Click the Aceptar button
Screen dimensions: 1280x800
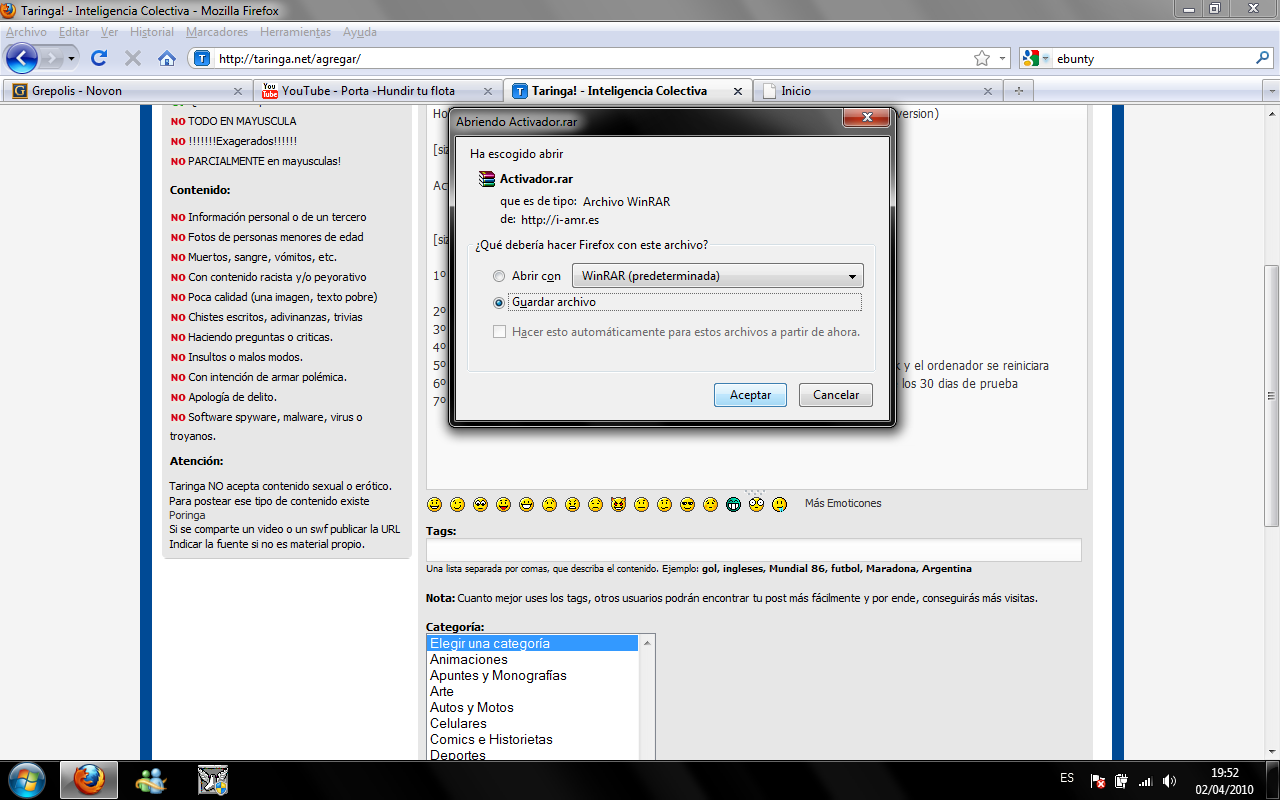pyautogui.click(x=750, y=395)
